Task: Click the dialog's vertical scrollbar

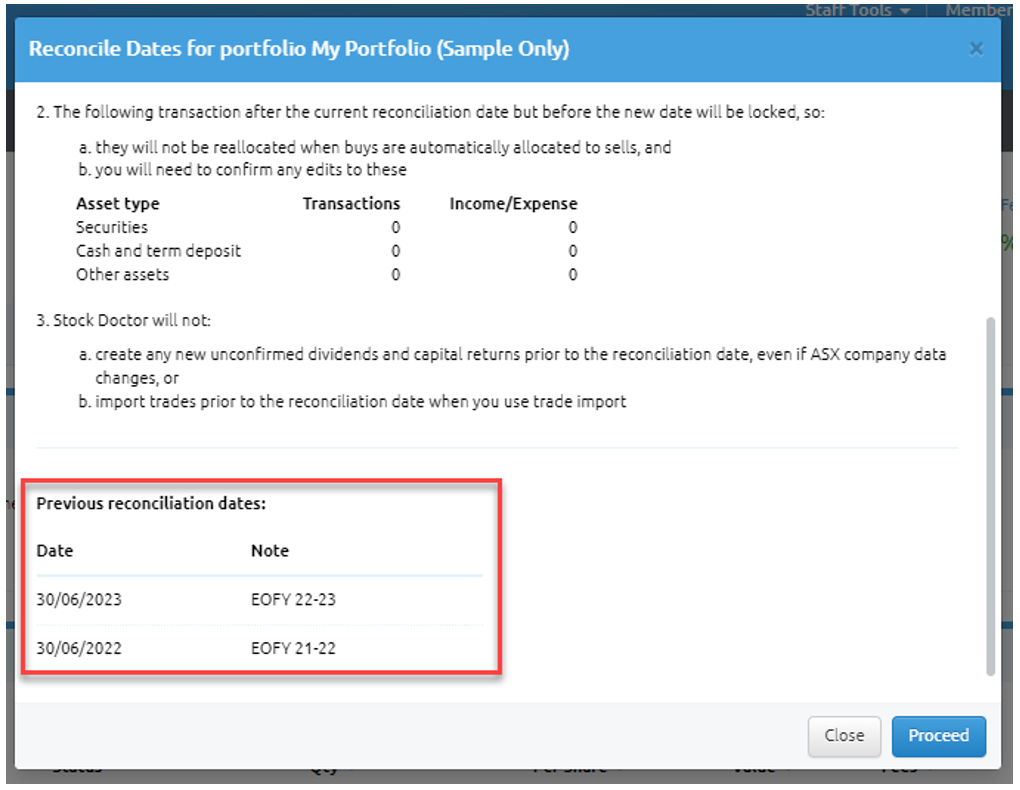Action: pyautogui.click(x=990, y=495)
